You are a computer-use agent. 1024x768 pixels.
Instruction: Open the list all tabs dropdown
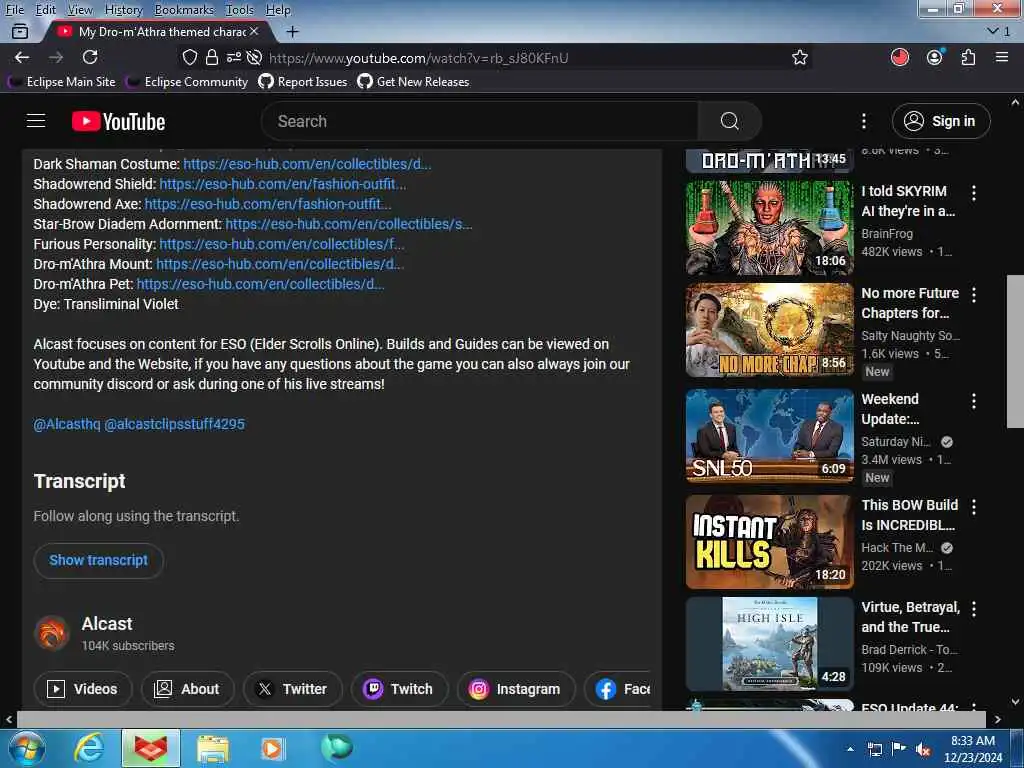(x=998, y=31)
